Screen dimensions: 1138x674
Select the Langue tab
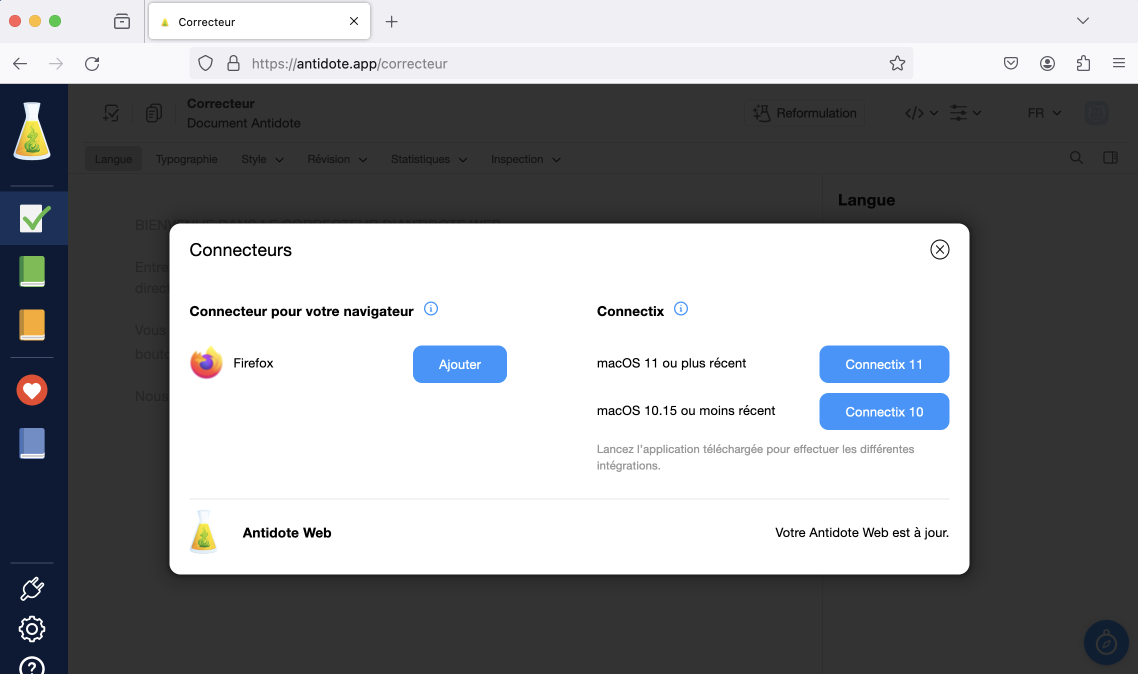pos(113,159)
